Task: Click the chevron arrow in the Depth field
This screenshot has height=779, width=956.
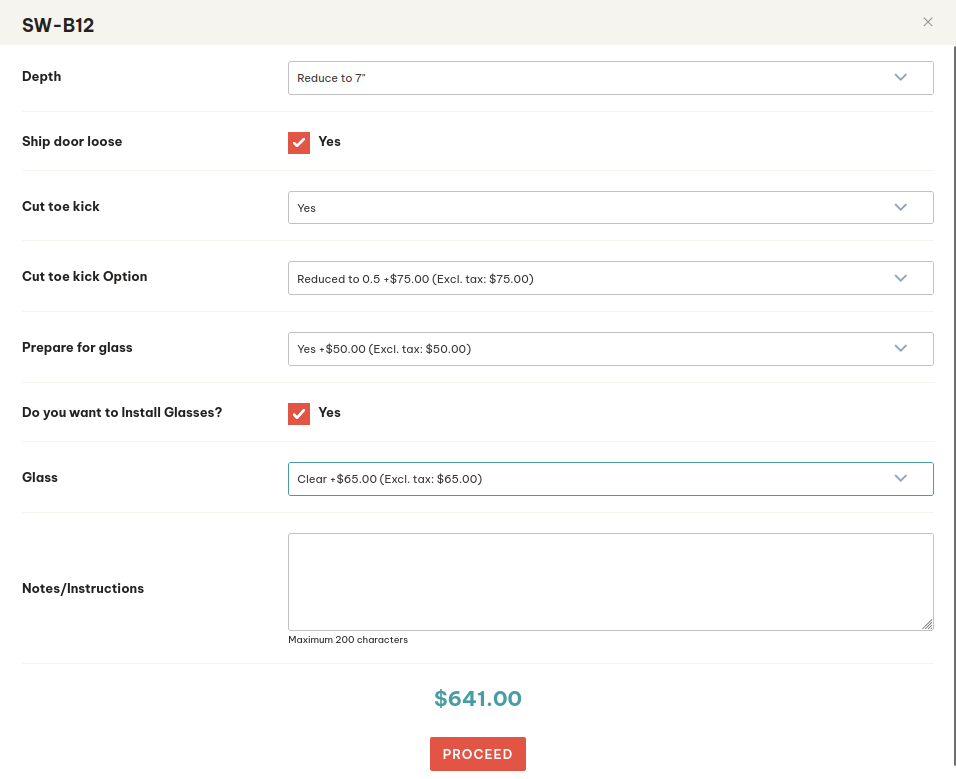Action: tap(900, 77)
